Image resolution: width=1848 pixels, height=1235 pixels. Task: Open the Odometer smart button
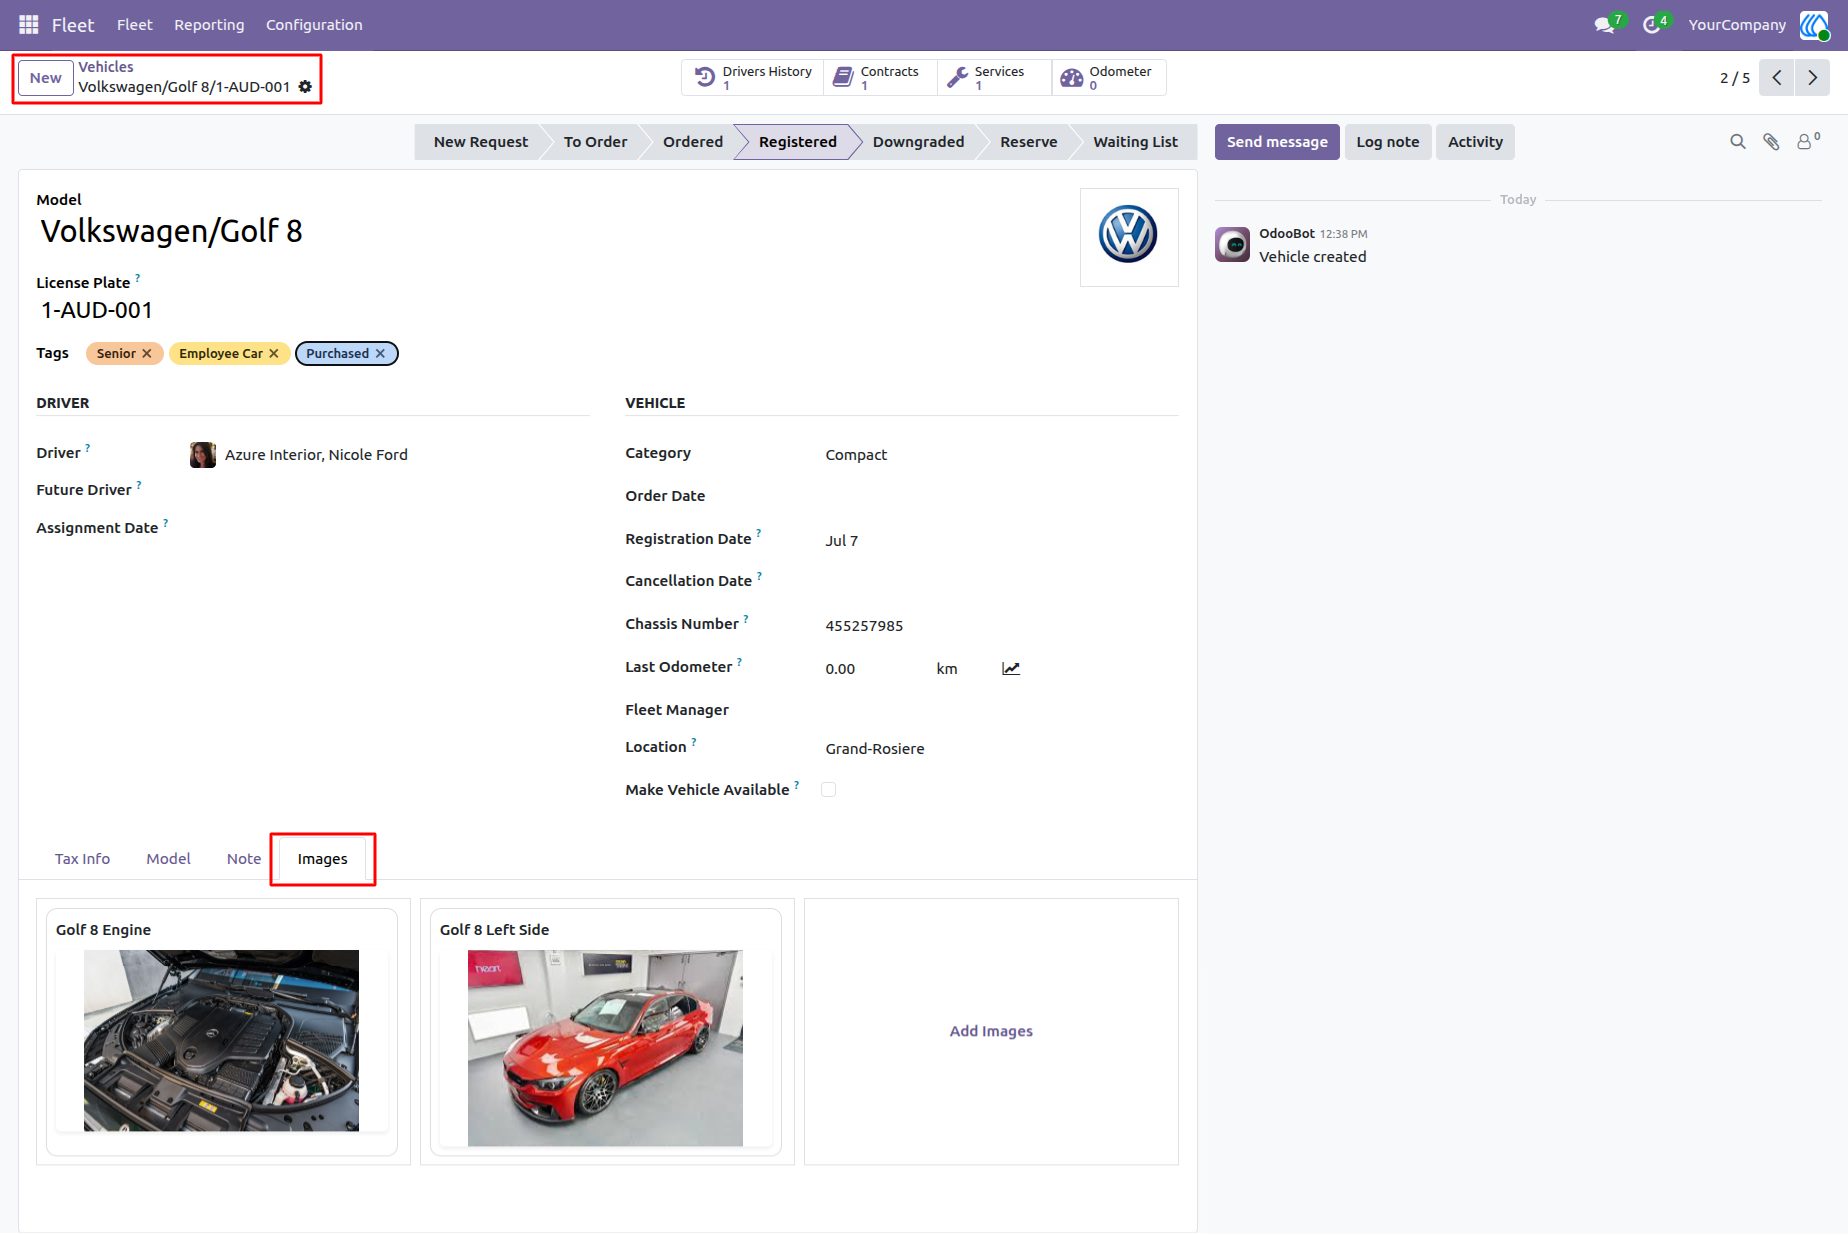1109,77
